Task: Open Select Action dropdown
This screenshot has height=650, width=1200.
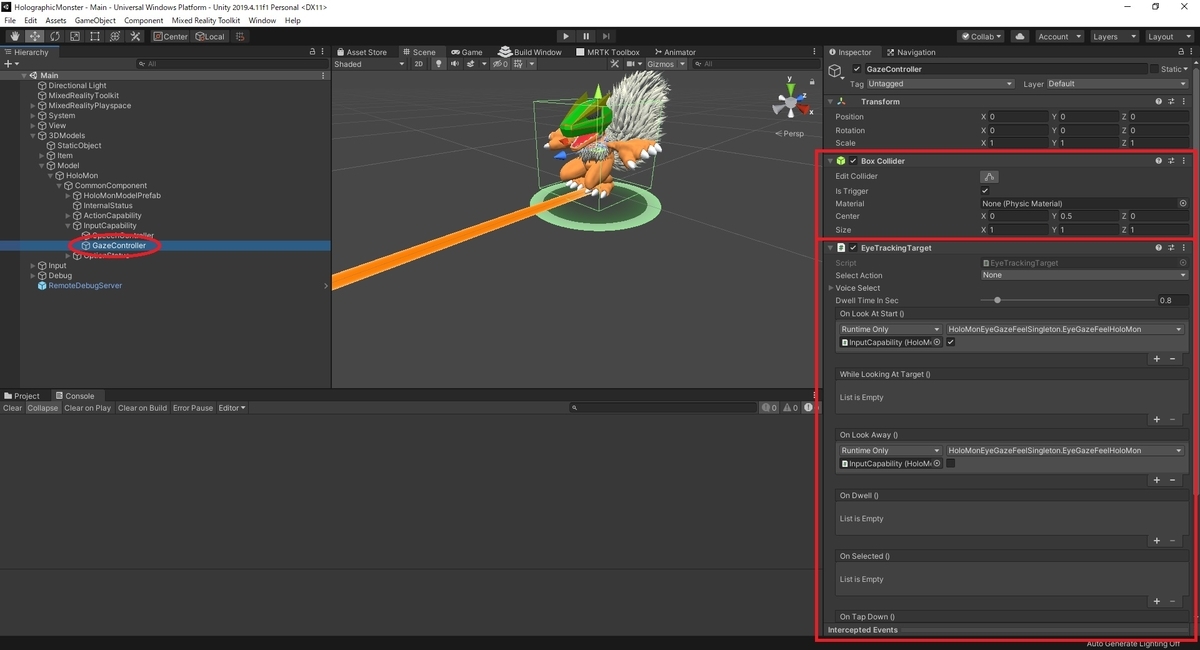Action: (x=1084, y=275)
